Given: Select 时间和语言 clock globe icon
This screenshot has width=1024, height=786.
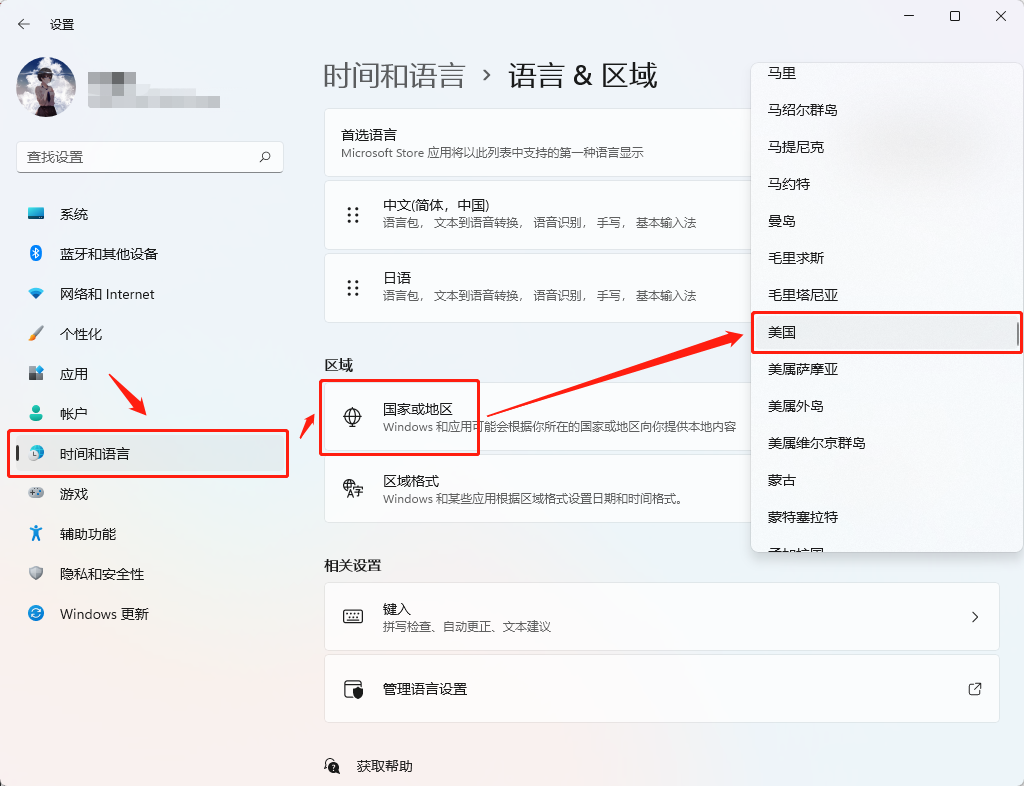Looking at the screenshot, I should [37, 453].
